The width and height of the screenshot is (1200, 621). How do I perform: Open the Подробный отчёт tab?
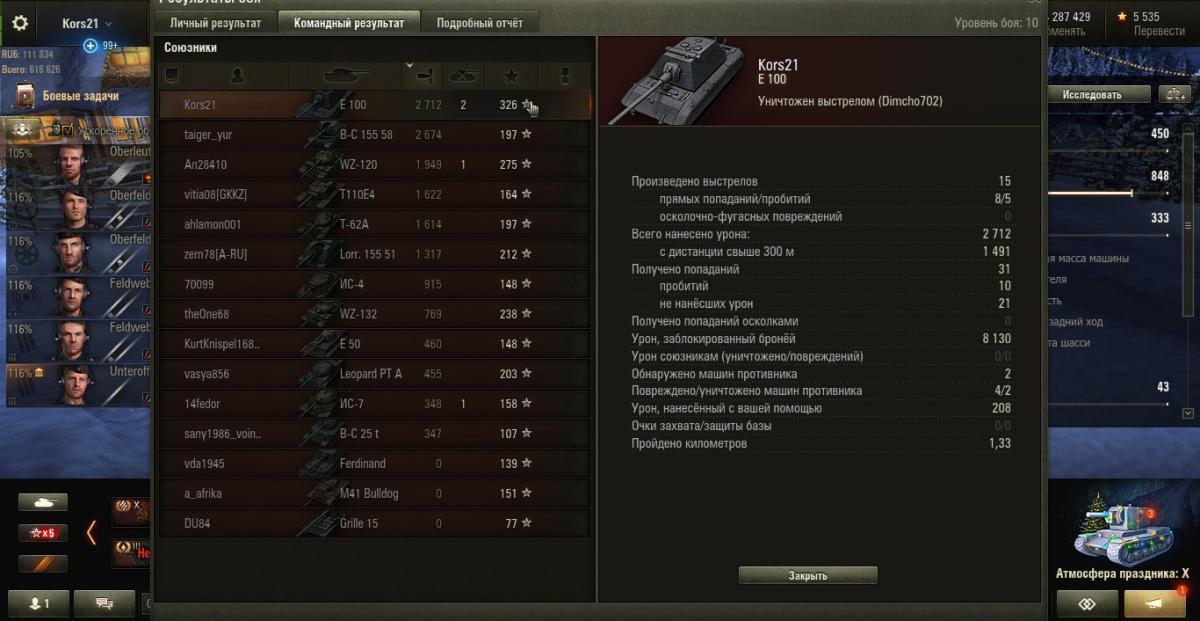pos(480,23)
